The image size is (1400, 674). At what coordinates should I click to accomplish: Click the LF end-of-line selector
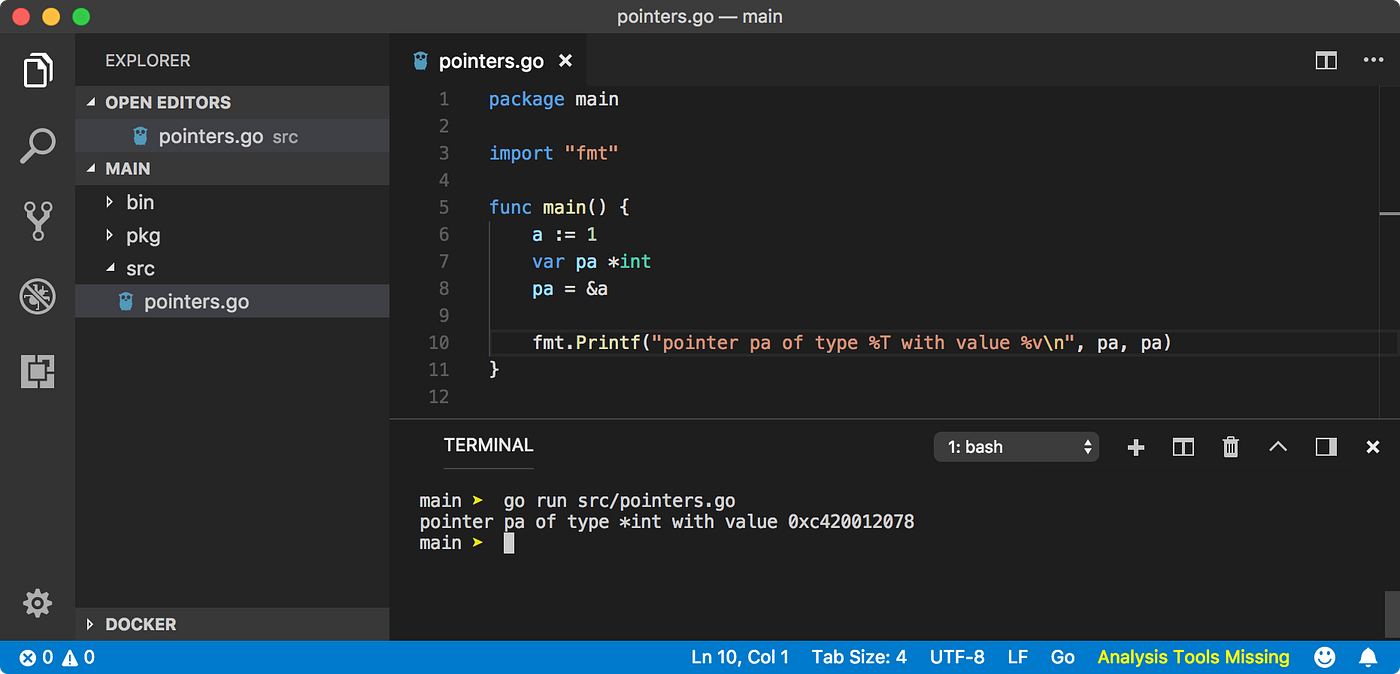1018,657
